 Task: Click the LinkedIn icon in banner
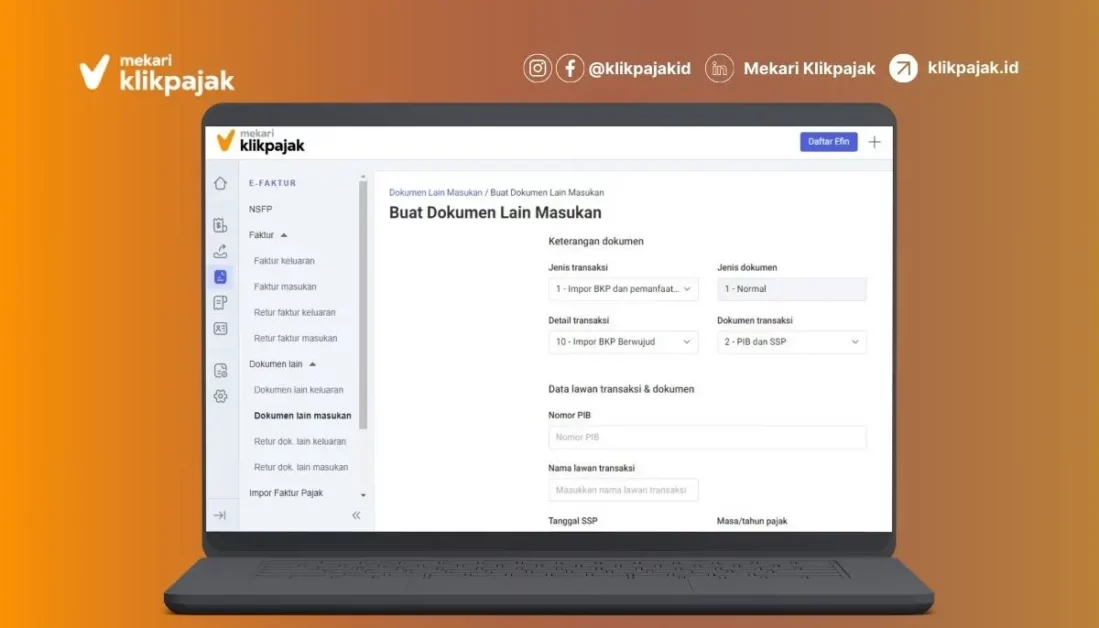tap(719, 69)
